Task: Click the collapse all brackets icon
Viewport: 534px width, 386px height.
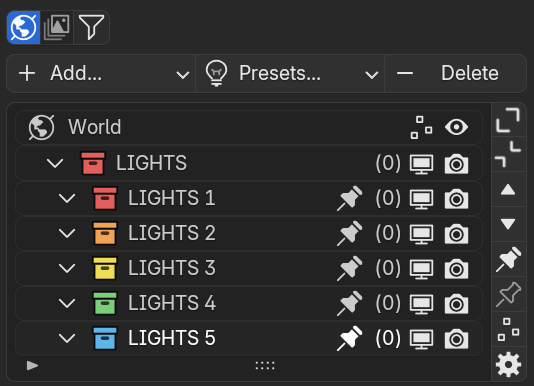Action: [x=508, y=154]
